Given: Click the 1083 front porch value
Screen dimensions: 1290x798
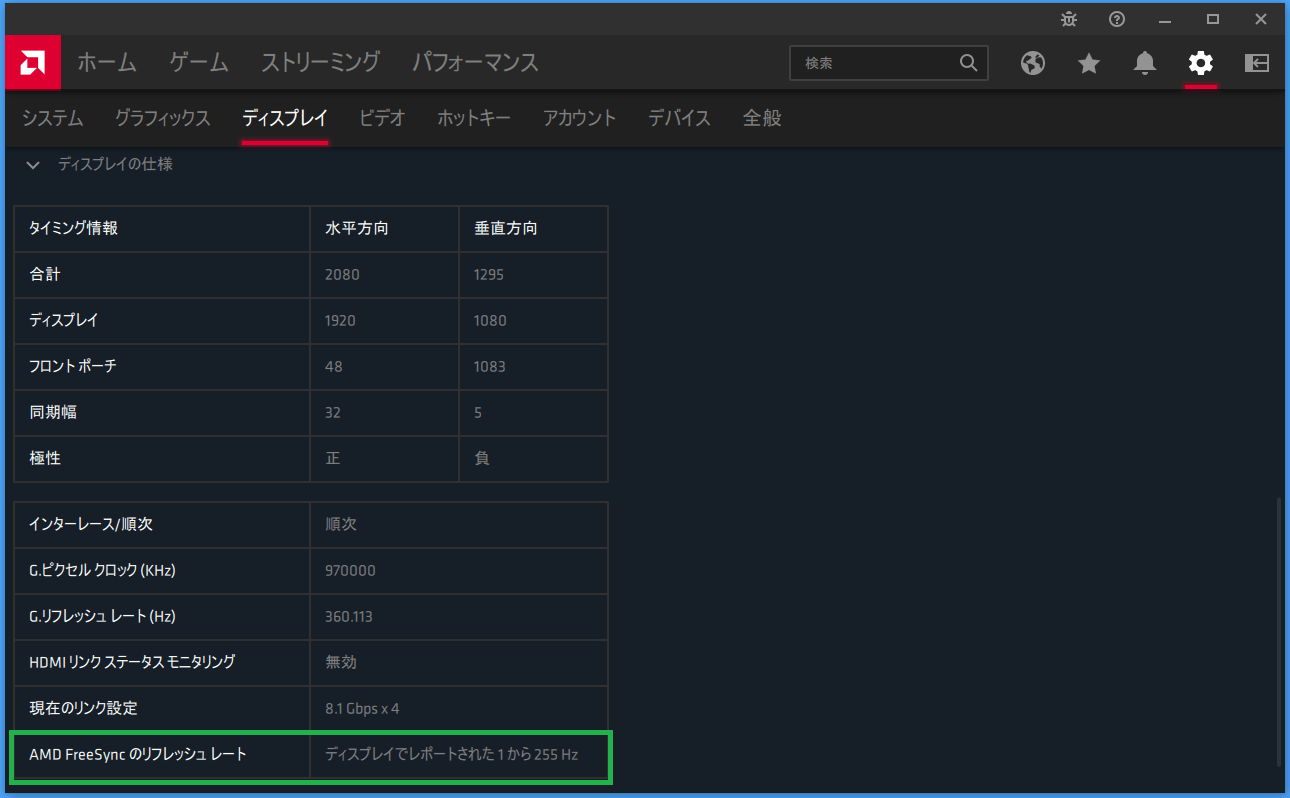Looking at the screenshot, I should click(x=490, y=366).
